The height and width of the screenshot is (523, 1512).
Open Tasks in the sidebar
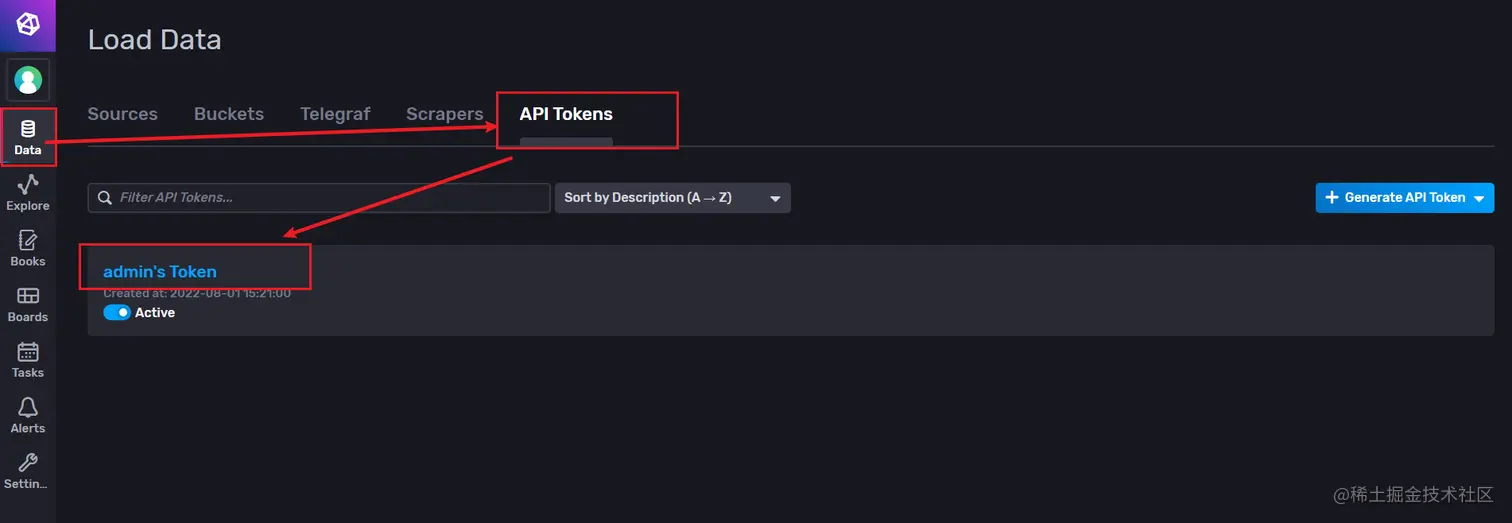[28, 361]
